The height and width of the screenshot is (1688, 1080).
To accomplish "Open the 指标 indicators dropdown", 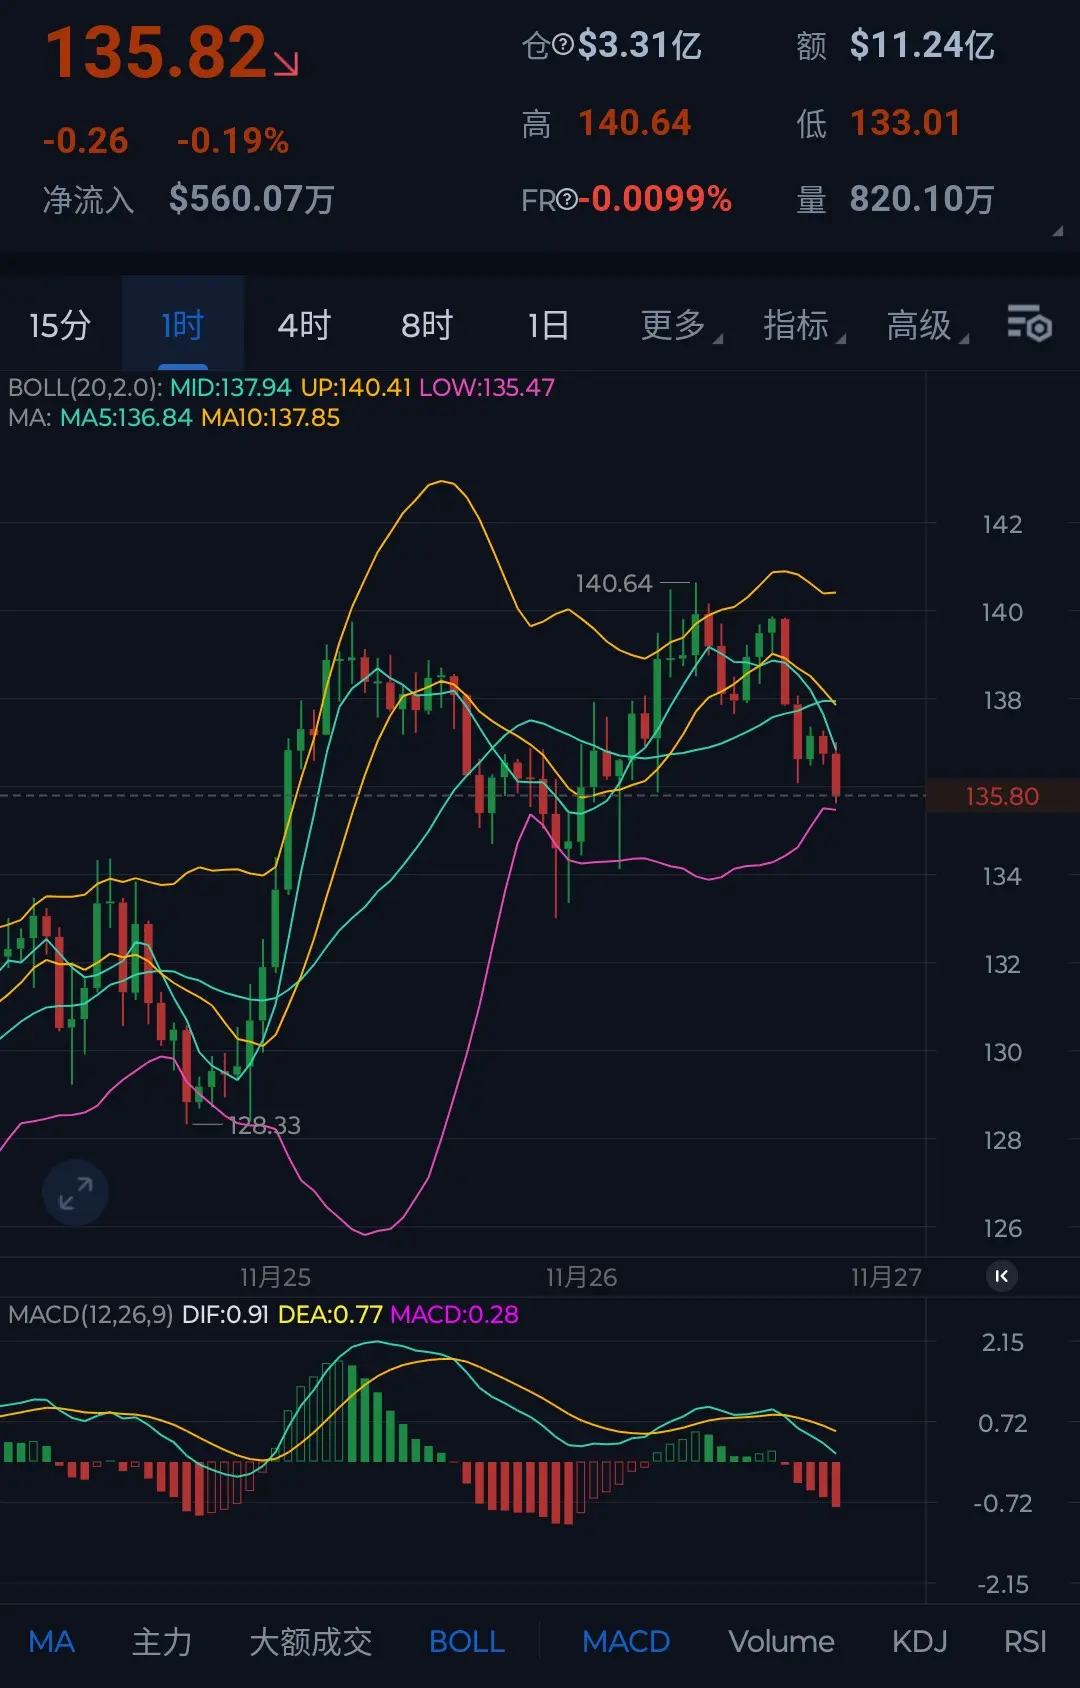I will [x=804, y=325].
